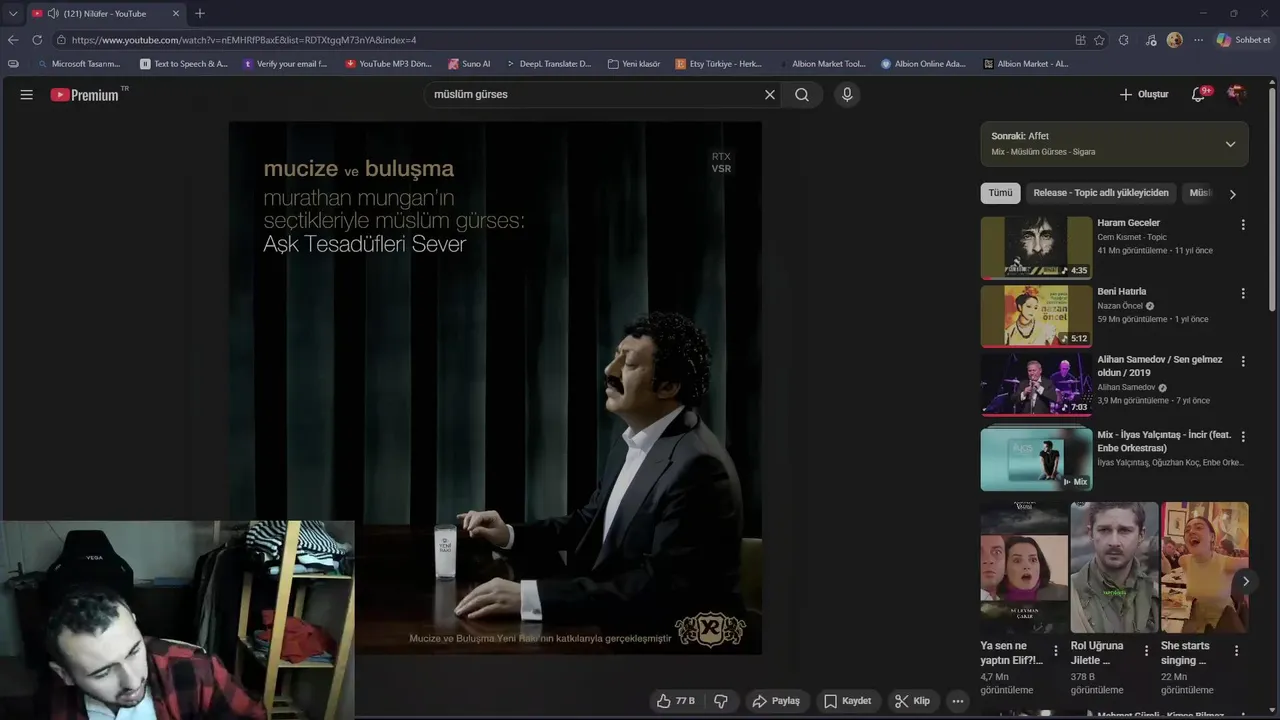
Task: Create a clip with Klip button
Action: click(912, 701)
